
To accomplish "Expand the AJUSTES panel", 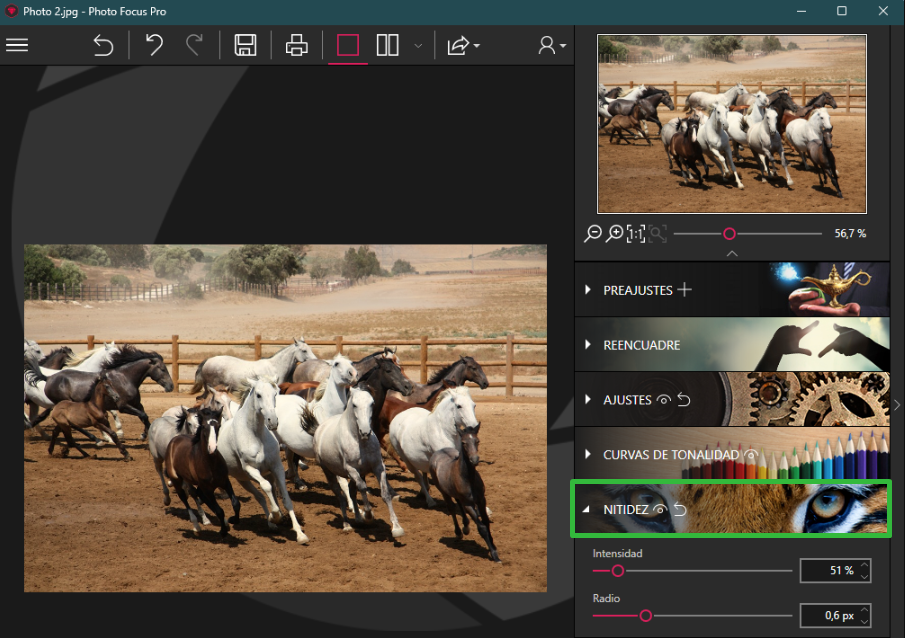I will click(x=588, y=400).
